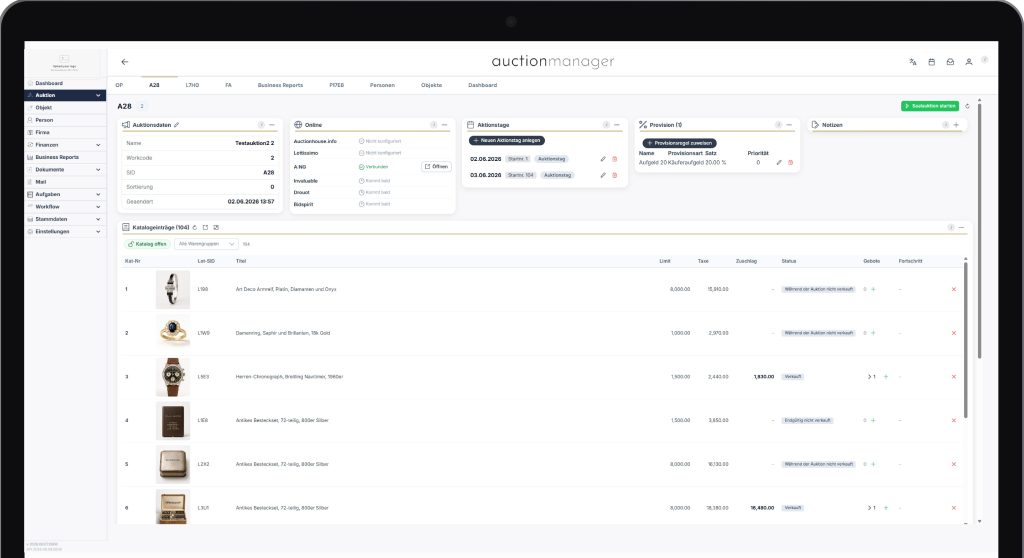Screen dimensions: 1024x558
Task: Switch to the Personen tab
Action: (x=382, y=86)
